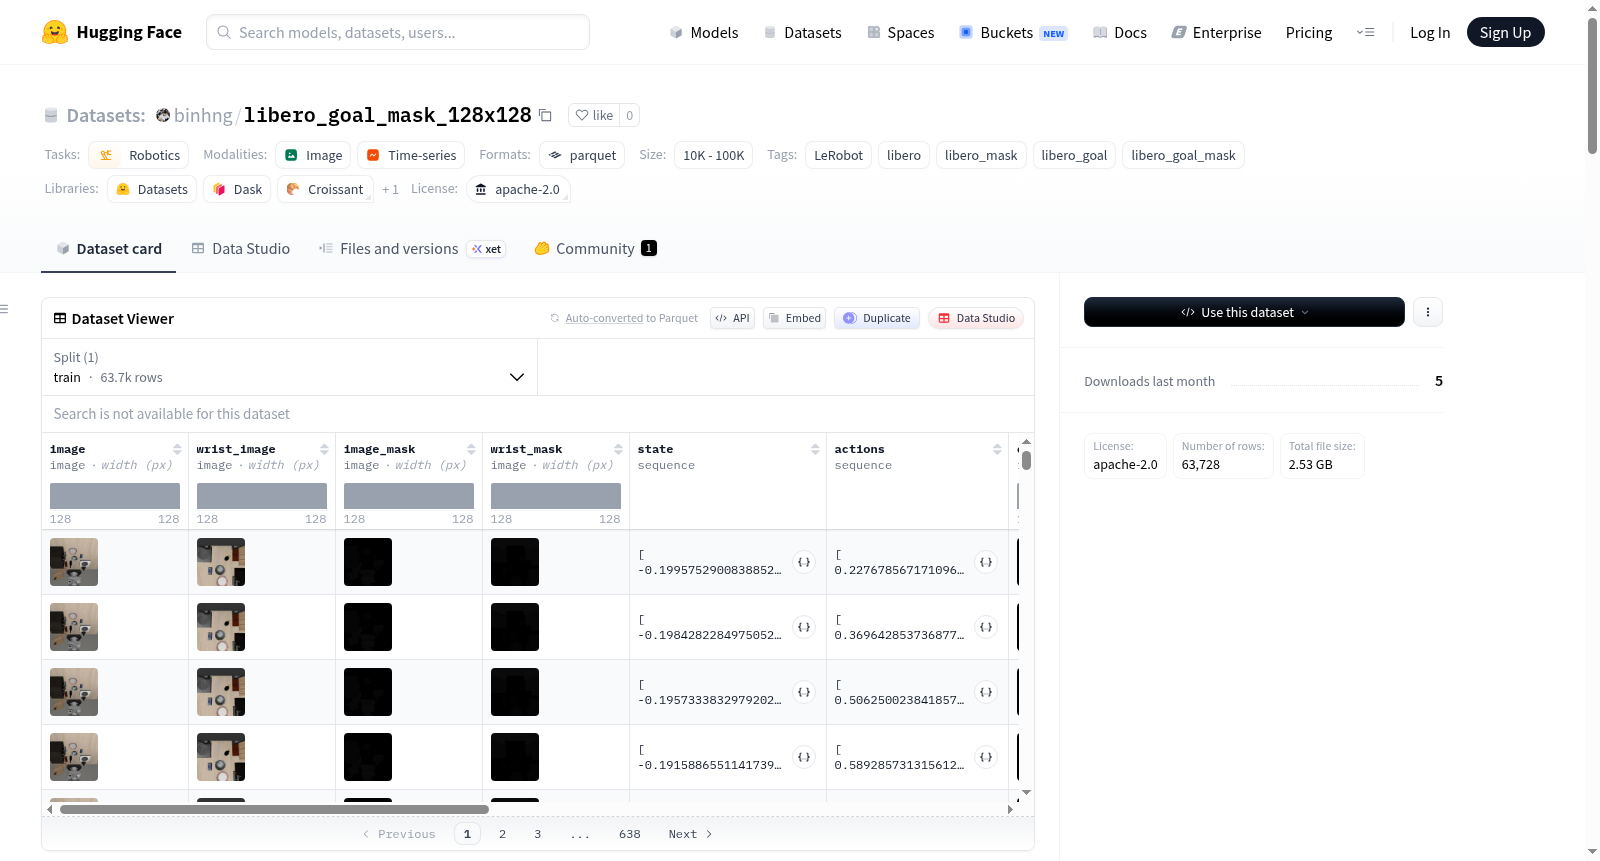Click the image column width histogram bar
Image resolution: width=1600 pixels, height=861 pixels.
click(x=115, y=496)
